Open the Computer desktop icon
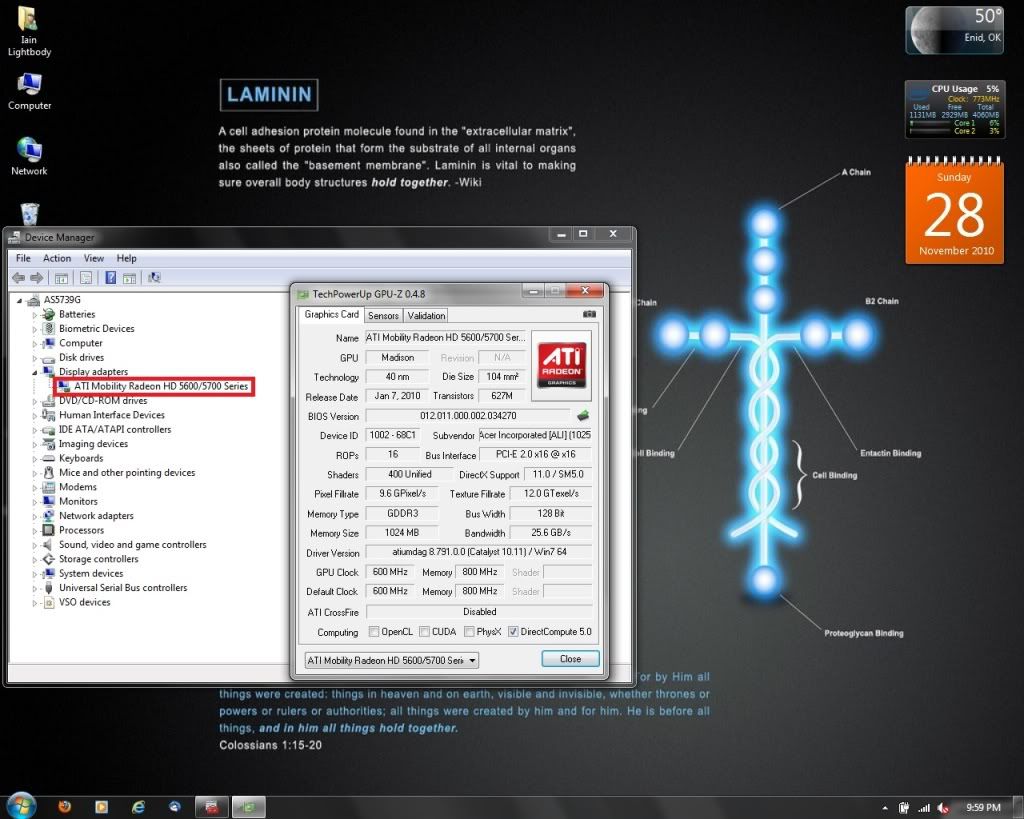 tap(29, 91)
